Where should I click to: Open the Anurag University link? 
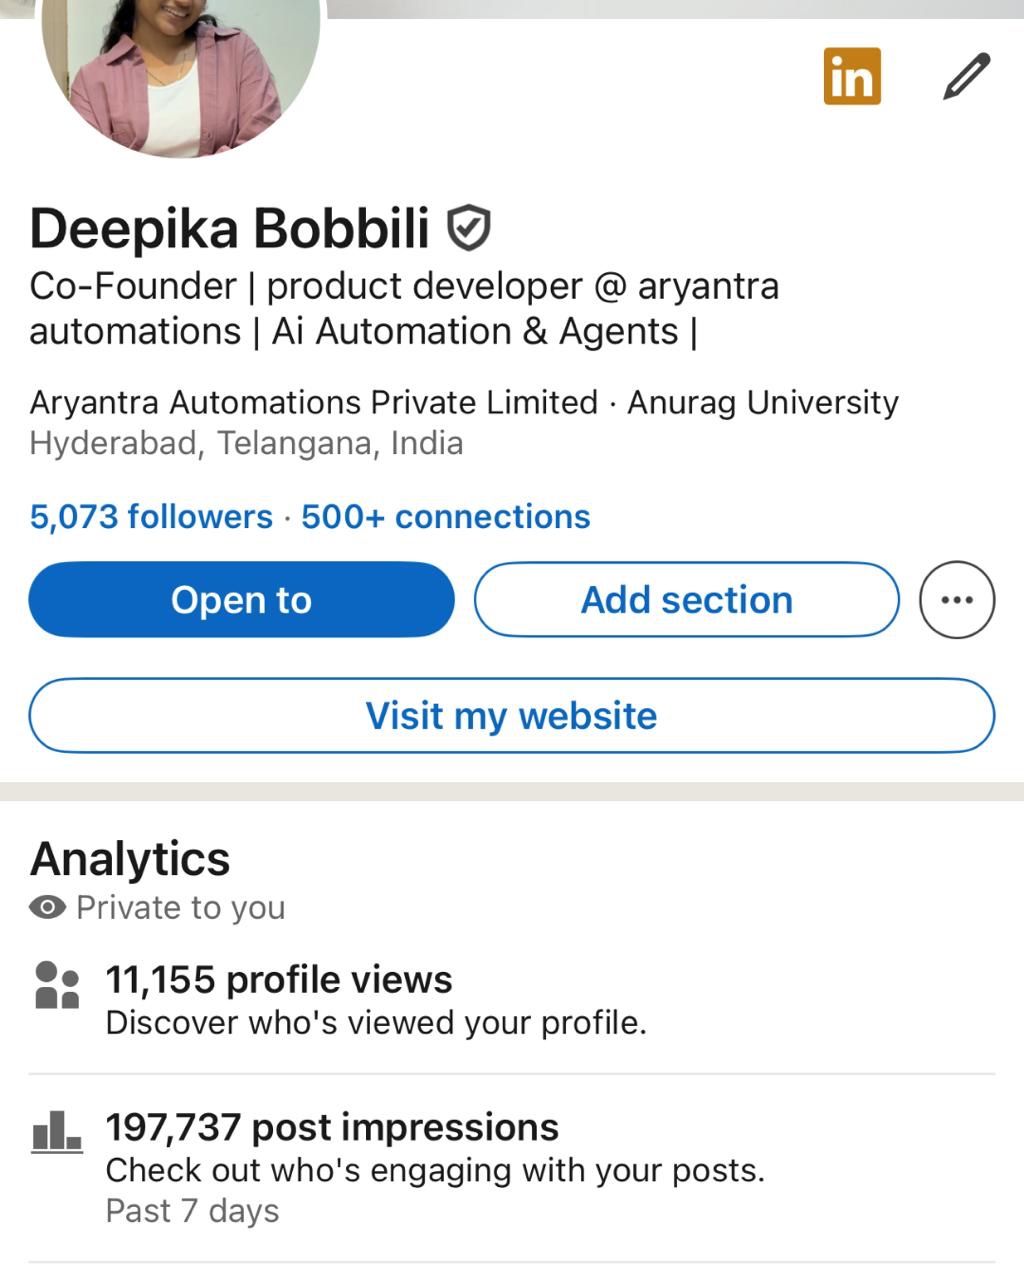tap(762, 402)
